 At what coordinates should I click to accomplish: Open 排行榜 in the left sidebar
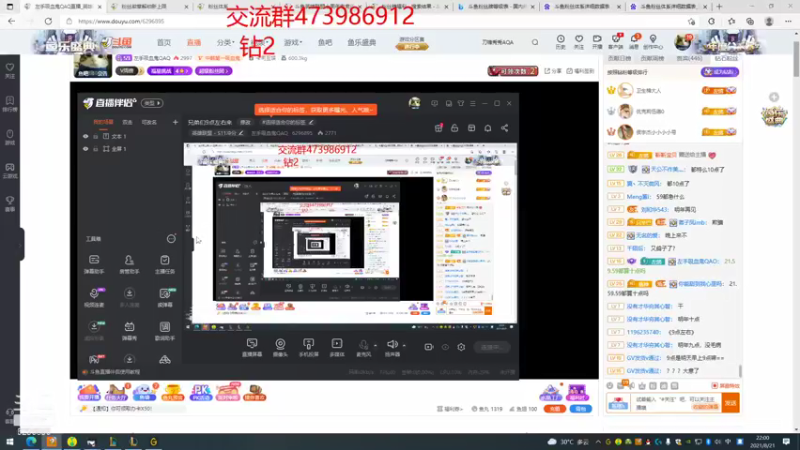point(10,104)
